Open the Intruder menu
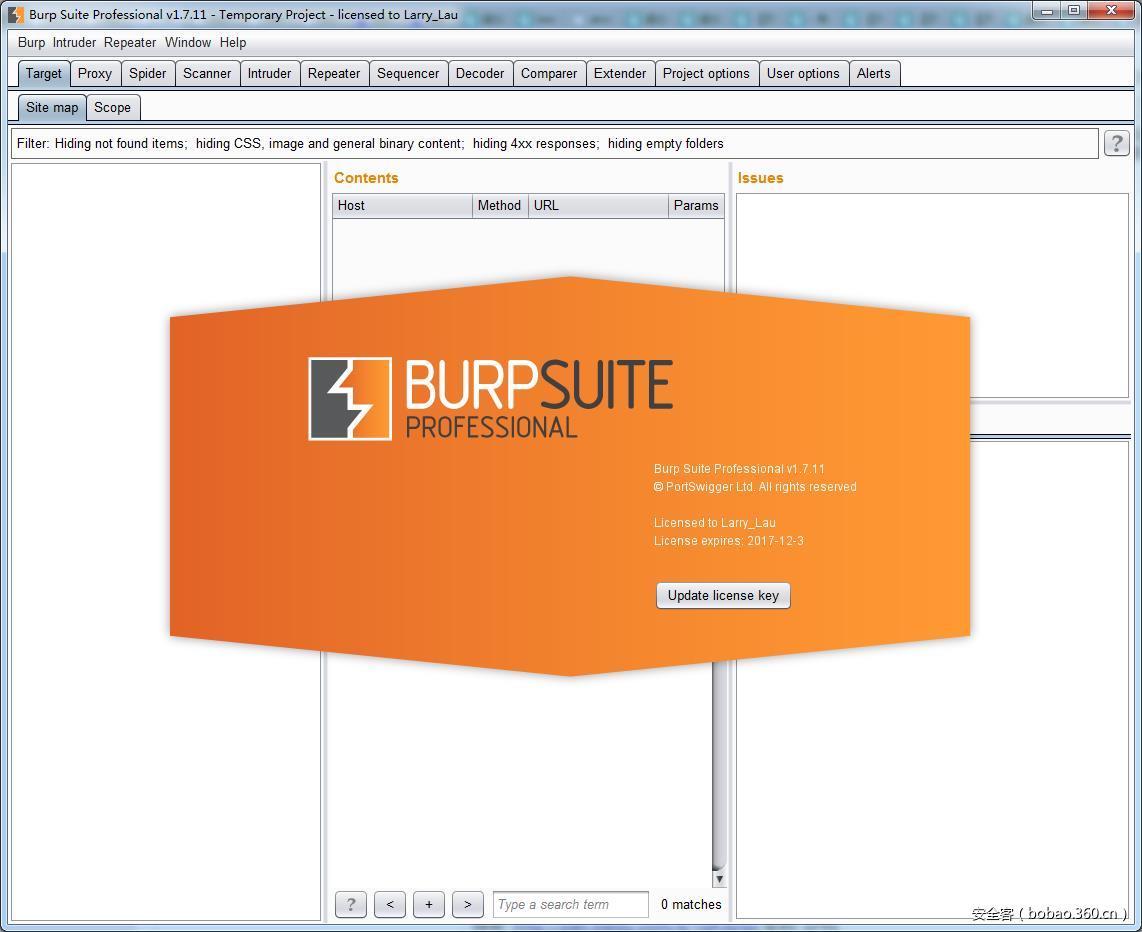The height and width of the screenshot is (932, 1142). pyautogui.click(x=74, y=42)
